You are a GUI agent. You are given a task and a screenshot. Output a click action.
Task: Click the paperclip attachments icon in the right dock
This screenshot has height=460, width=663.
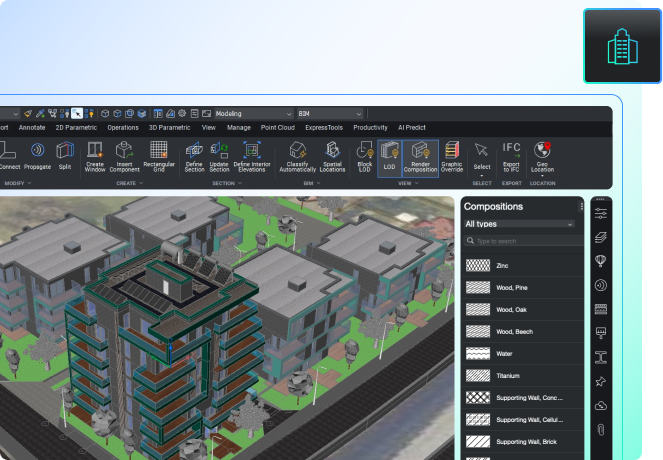click(x=601, y=430)
